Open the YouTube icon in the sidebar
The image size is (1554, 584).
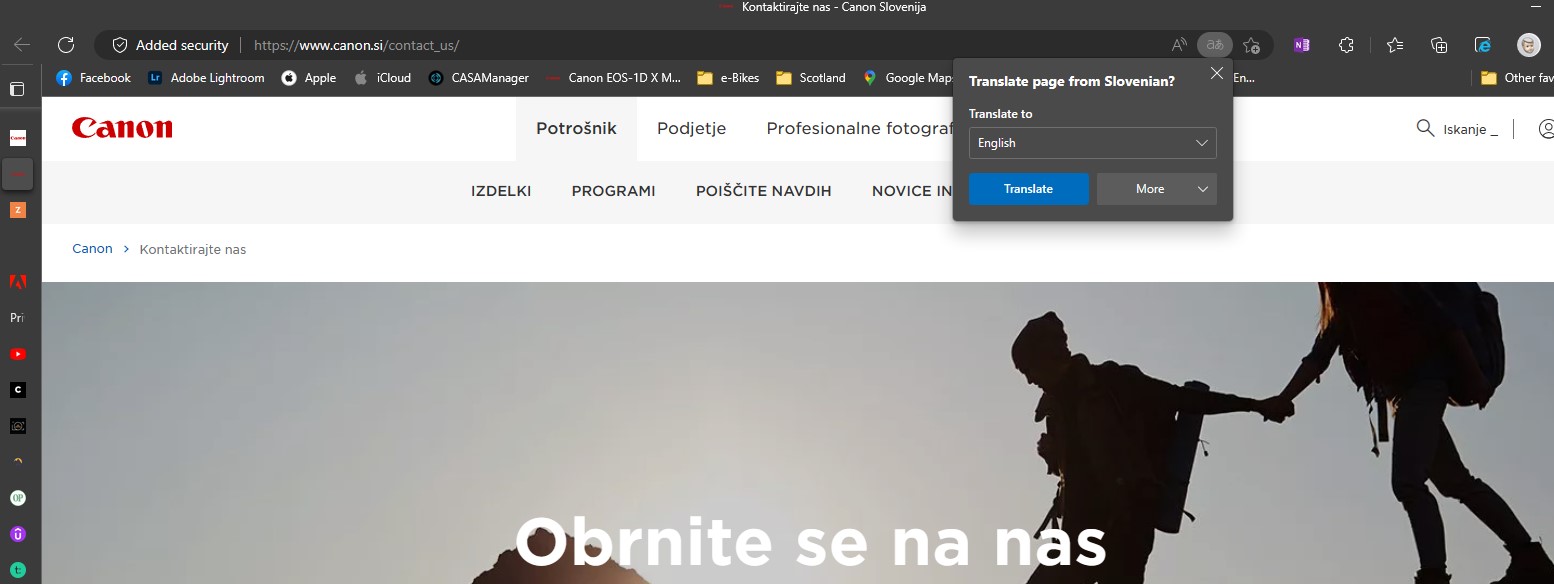point(17,353)
